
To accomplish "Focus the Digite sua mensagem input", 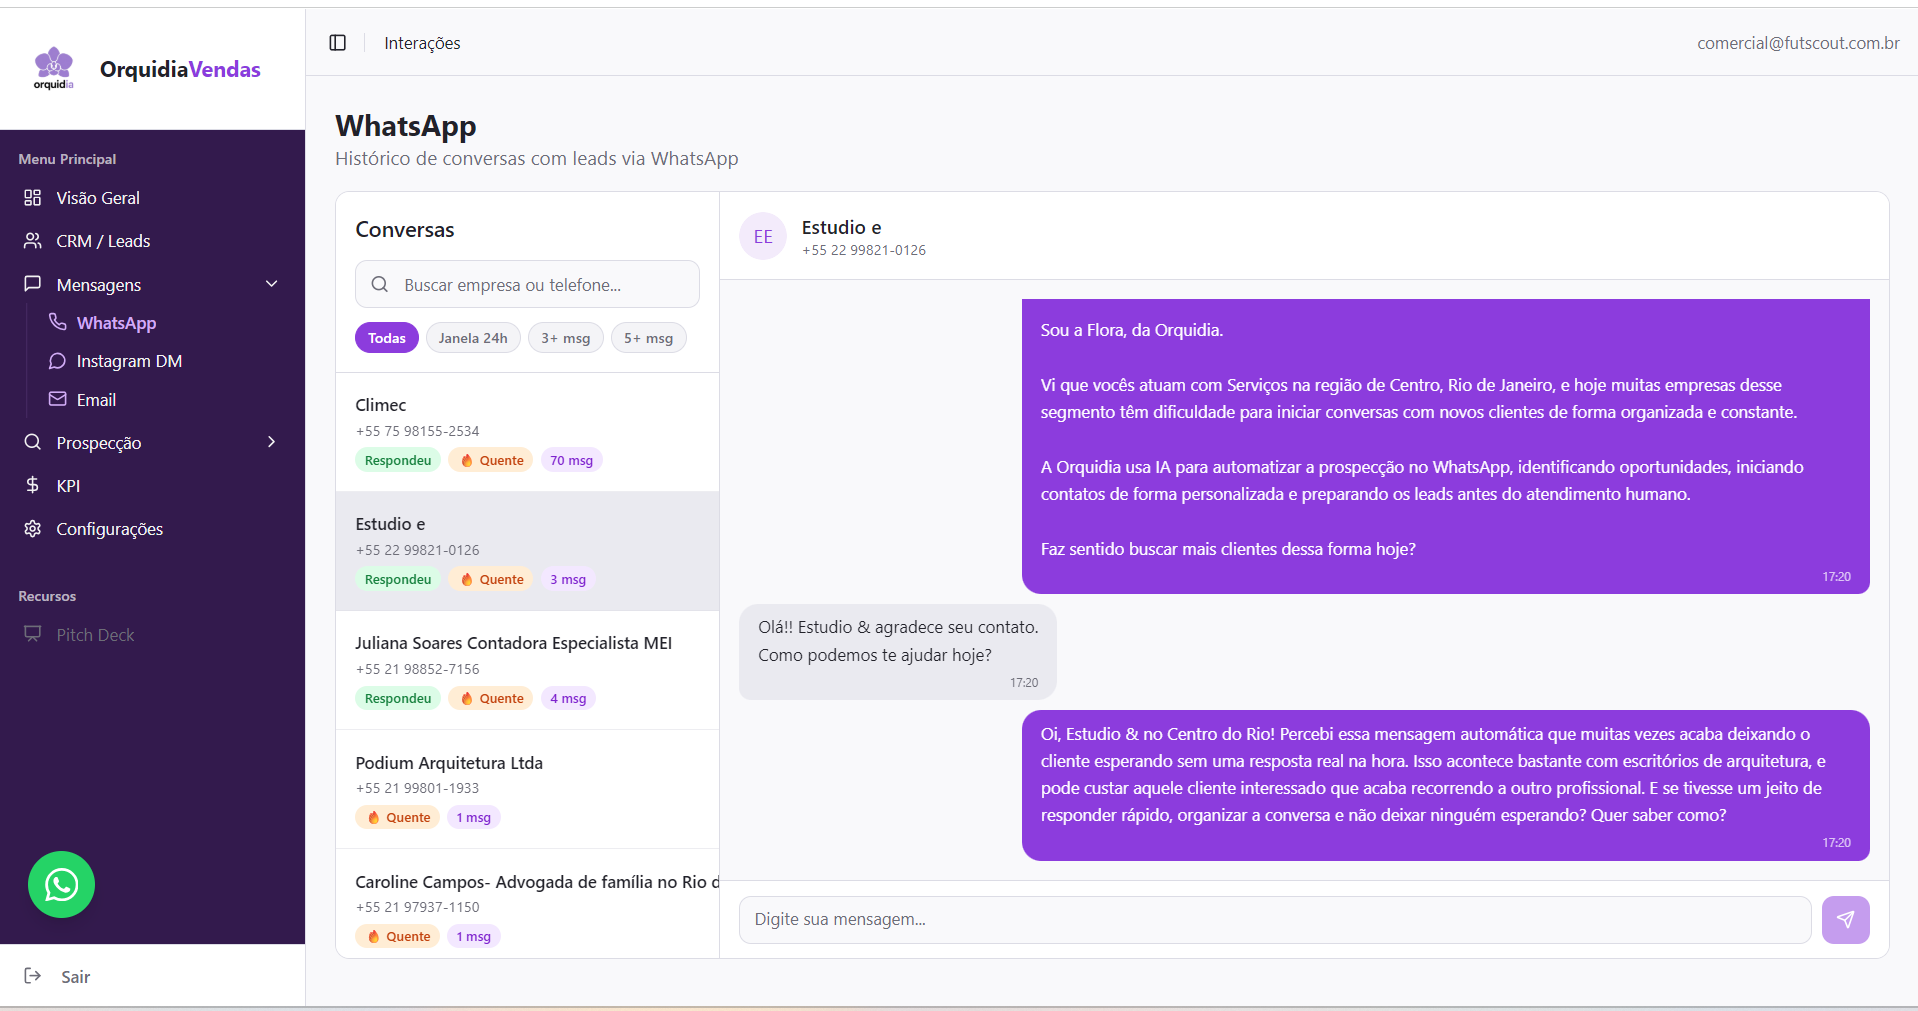I will tap(1275, 919).
